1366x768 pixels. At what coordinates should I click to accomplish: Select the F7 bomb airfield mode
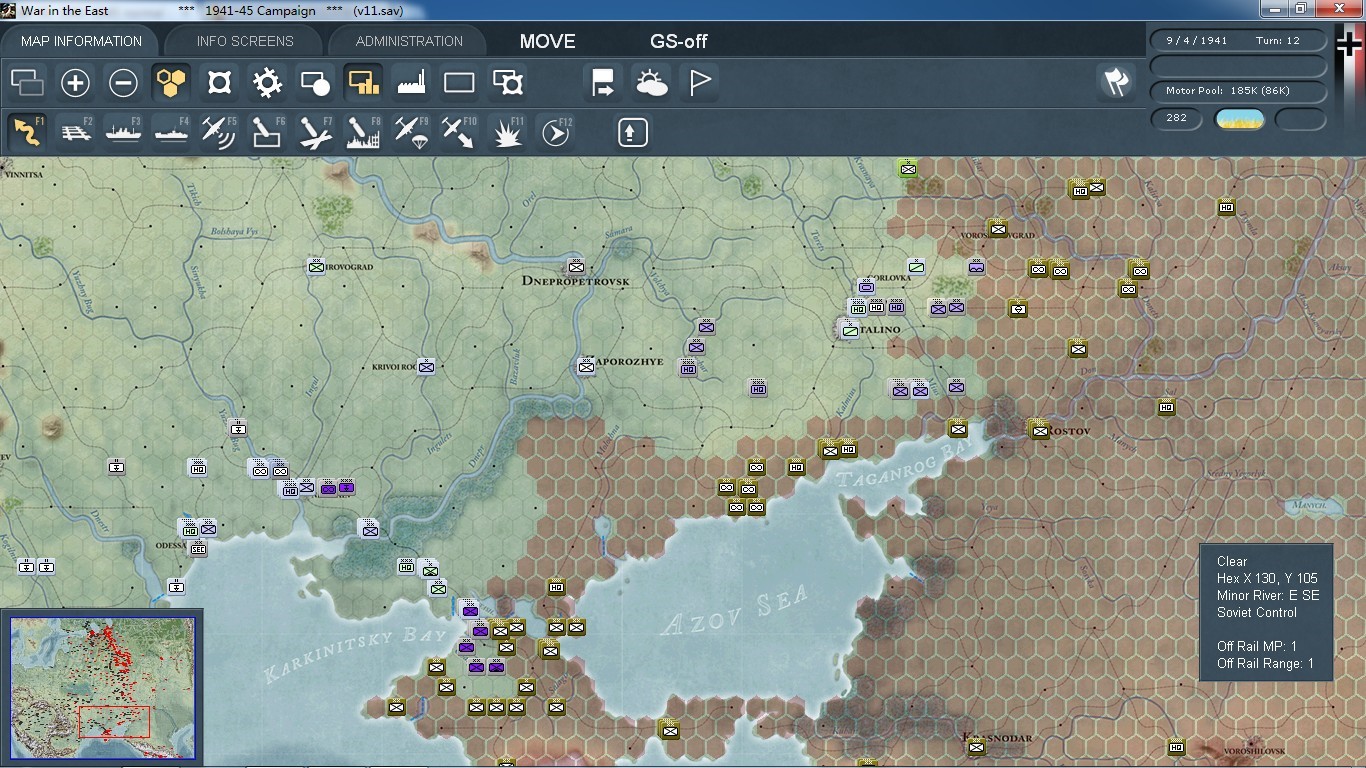click(x=315, y=132)
